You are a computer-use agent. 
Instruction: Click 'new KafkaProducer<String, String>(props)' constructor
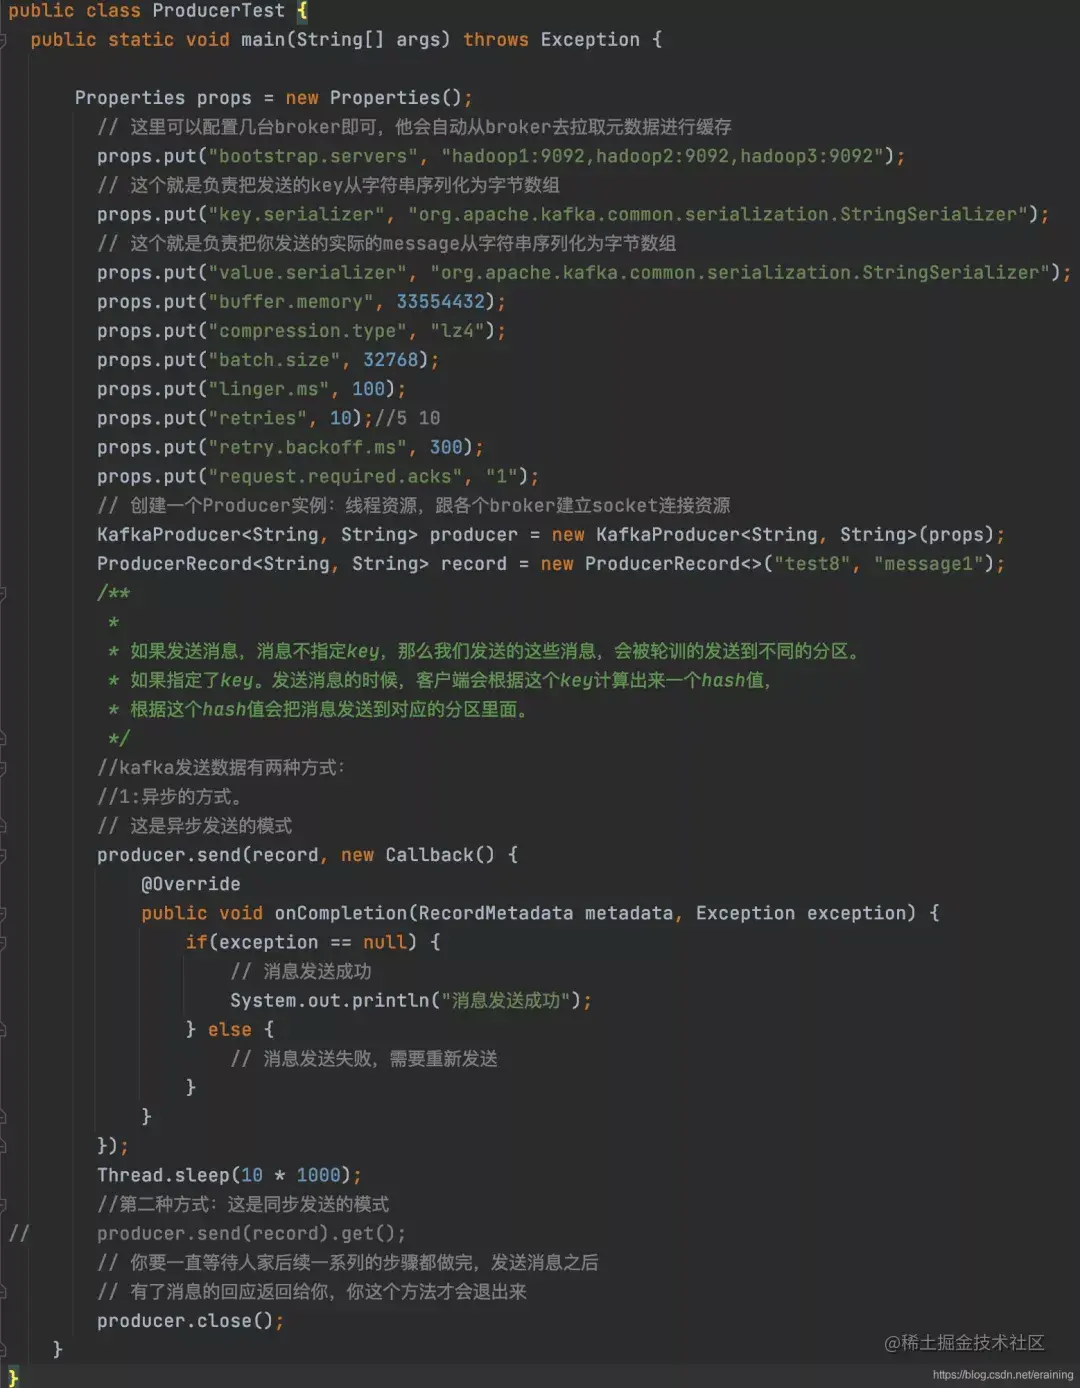coord(773,535)
